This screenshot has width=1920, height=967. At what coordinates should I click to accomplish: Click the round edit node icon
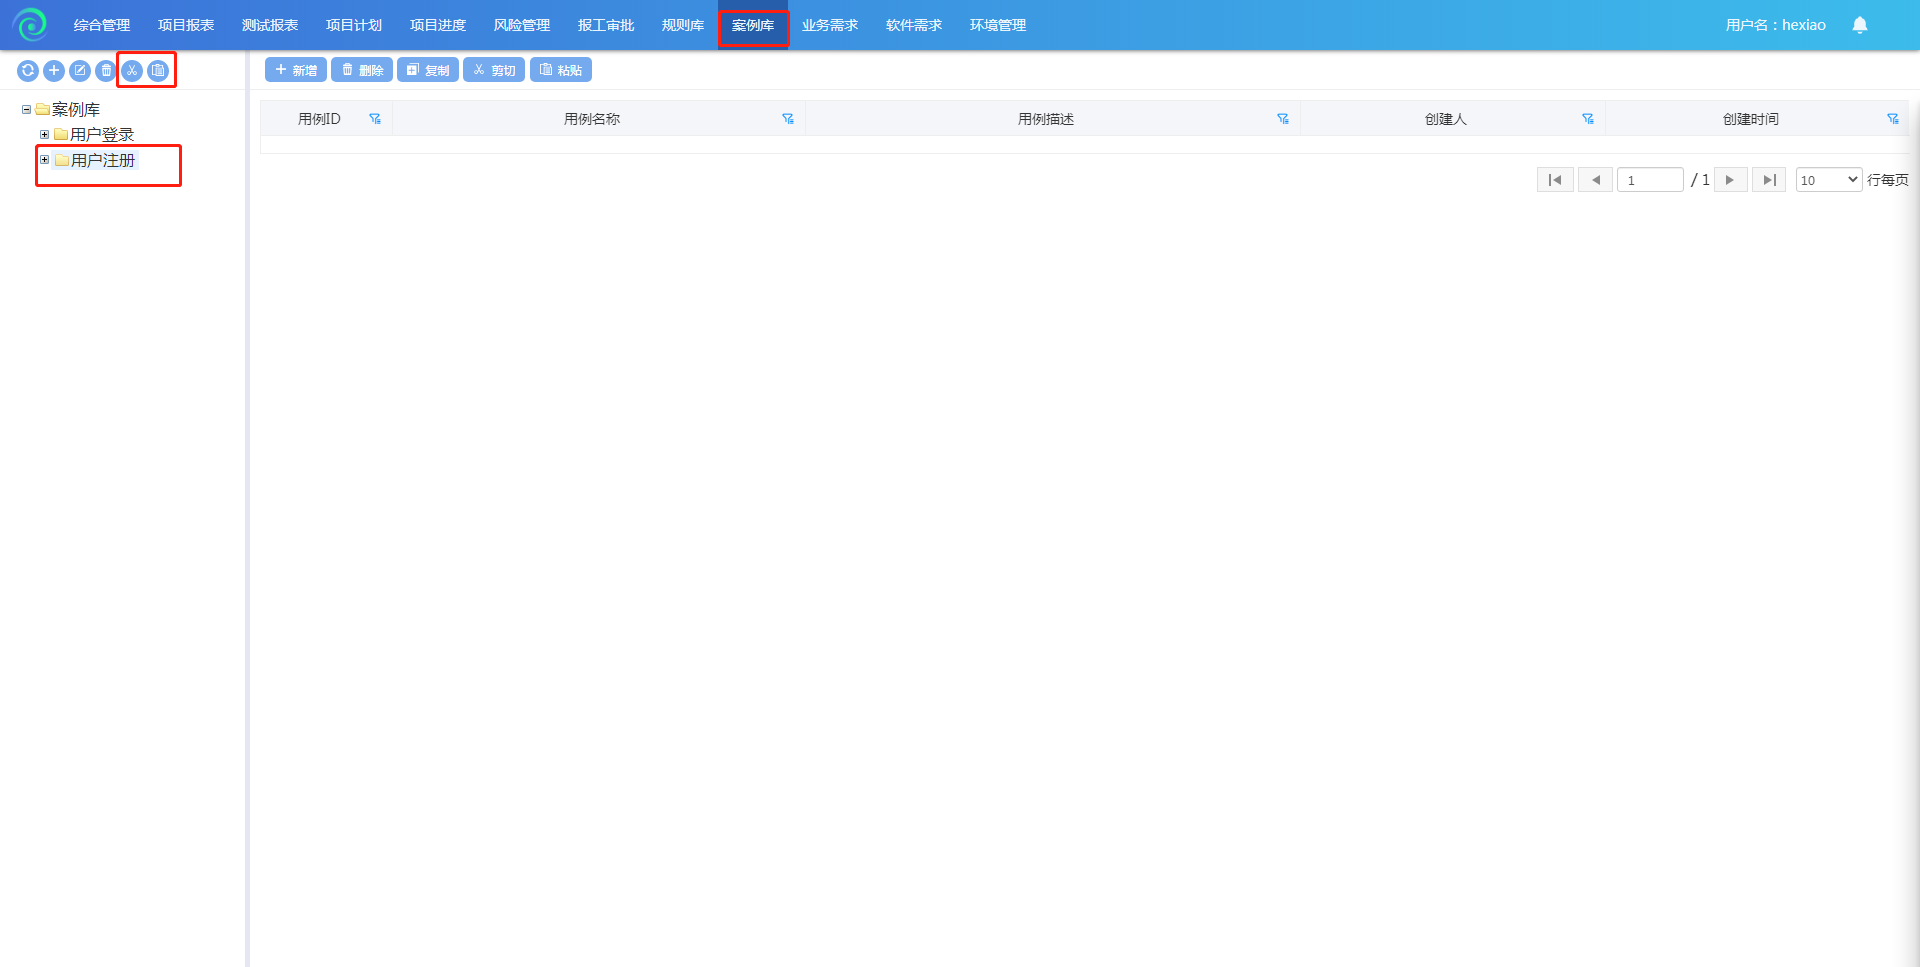pos(80,70)
